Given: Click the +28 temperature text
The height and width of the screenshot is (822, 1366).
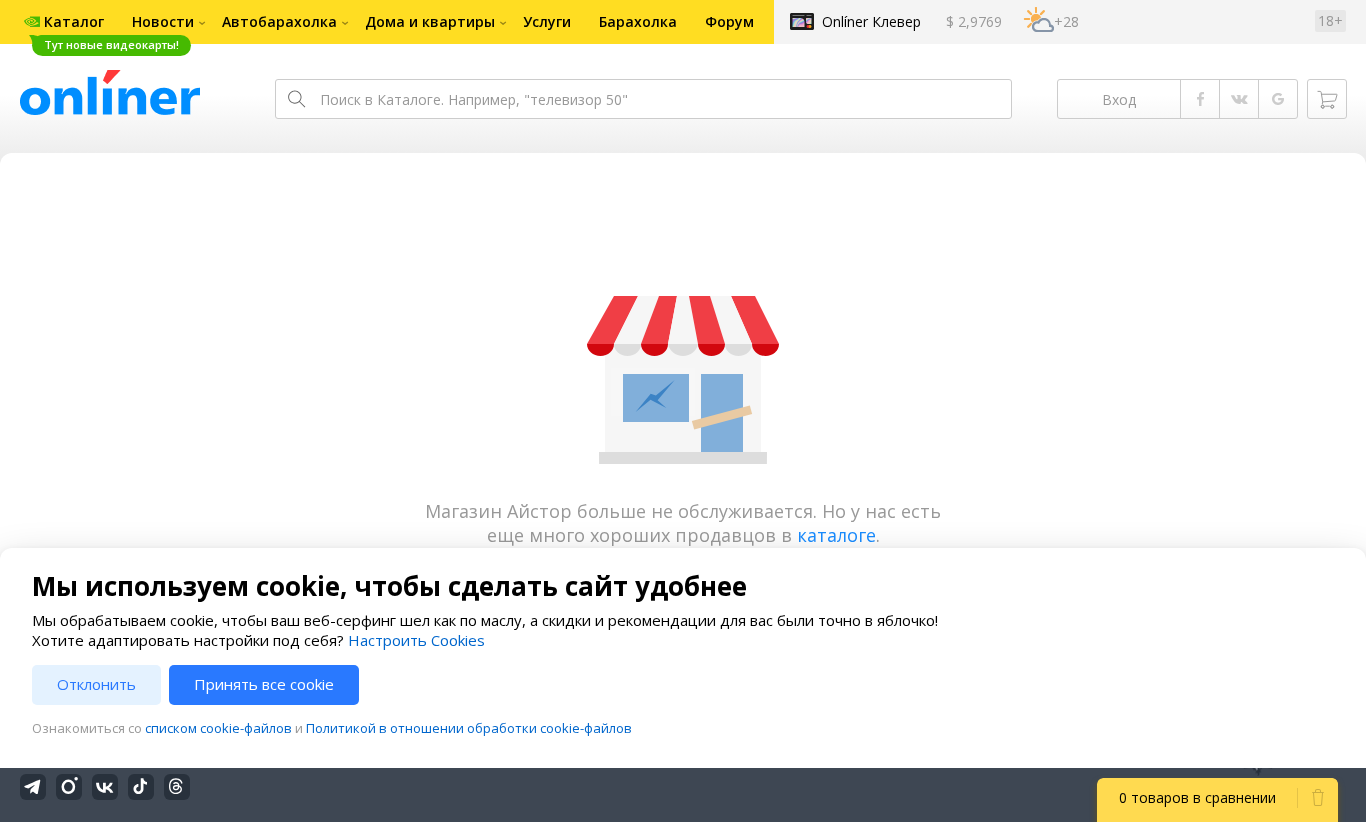Looking at the screenshot, I should [1066, 22].
